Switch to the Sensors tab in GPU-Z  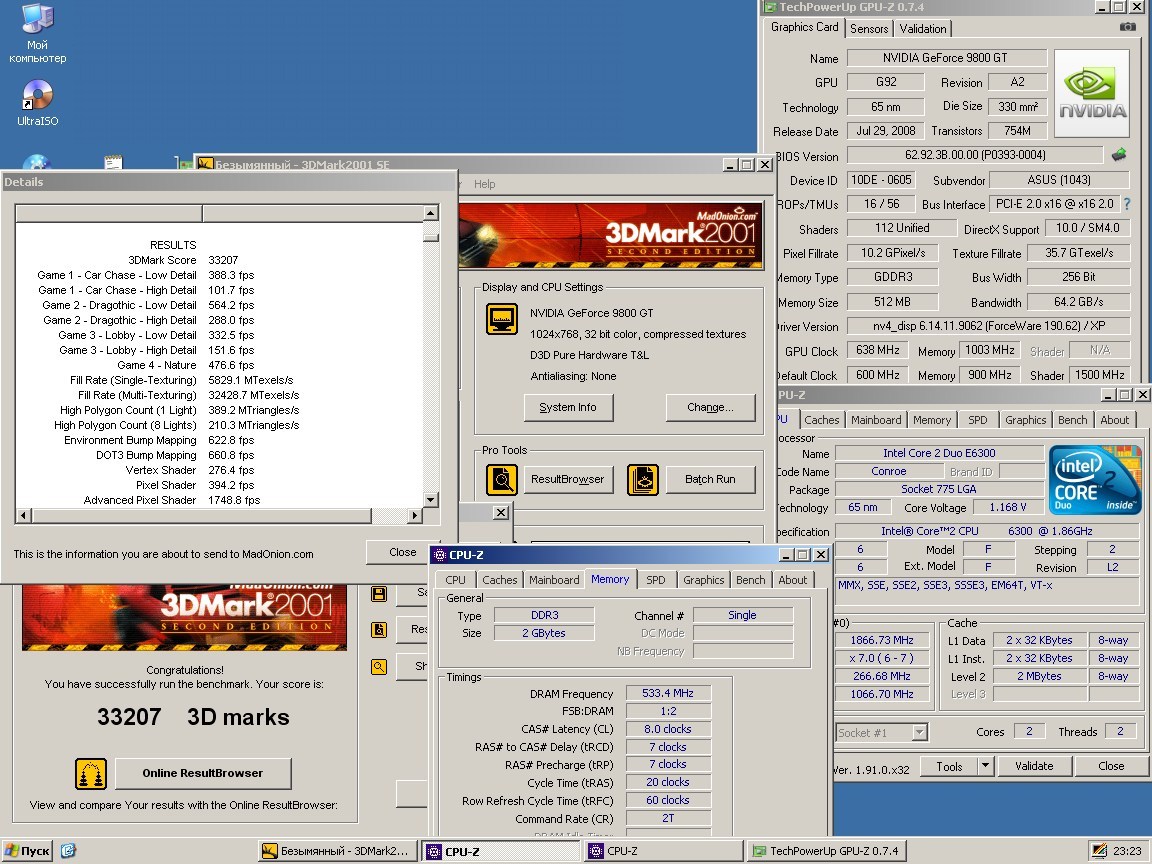point(869,29)
